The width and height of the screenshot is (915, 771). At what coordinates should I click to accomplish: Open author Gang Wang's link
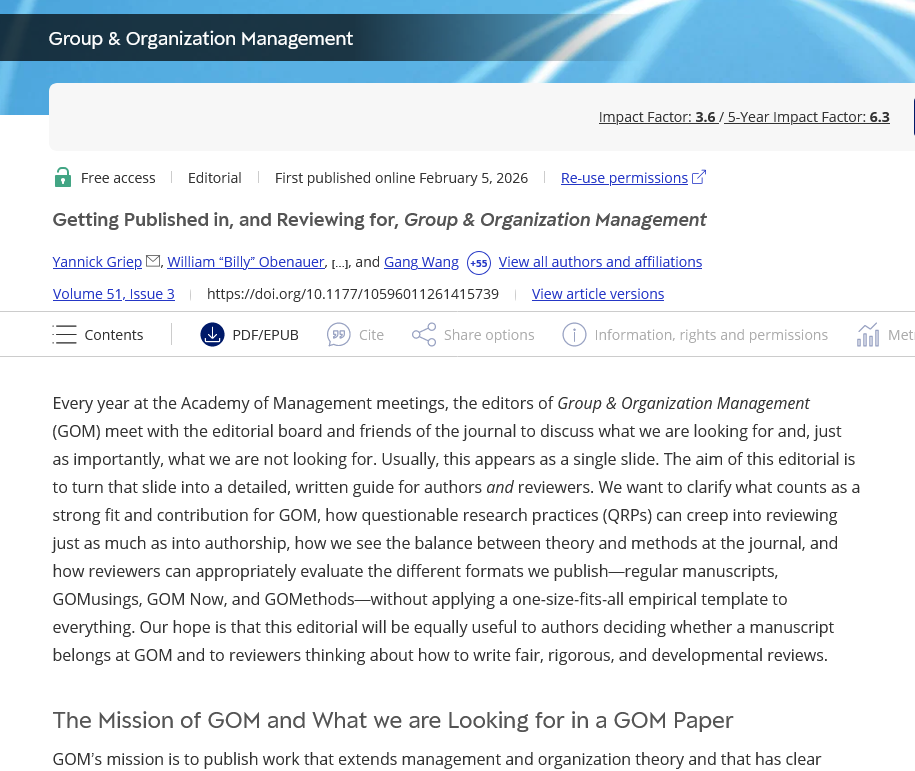coord(421,262)
